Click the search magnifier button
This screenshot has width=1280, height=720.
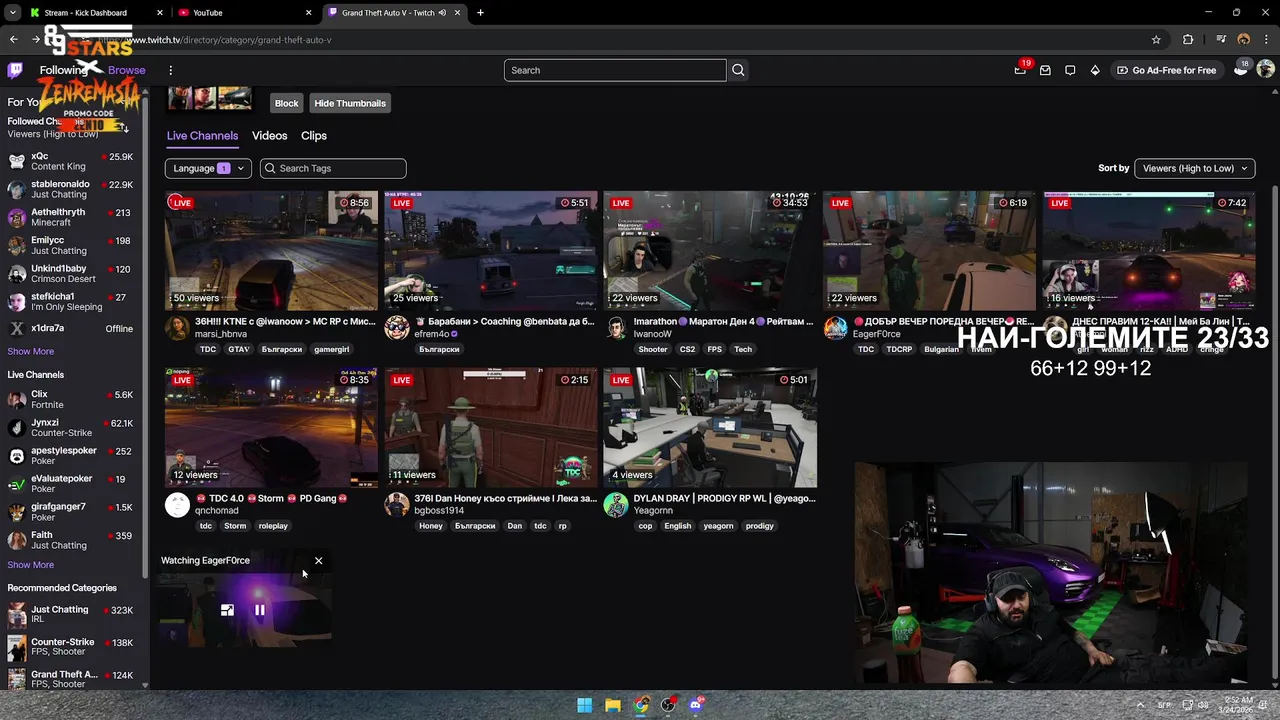tap(738, 70)
